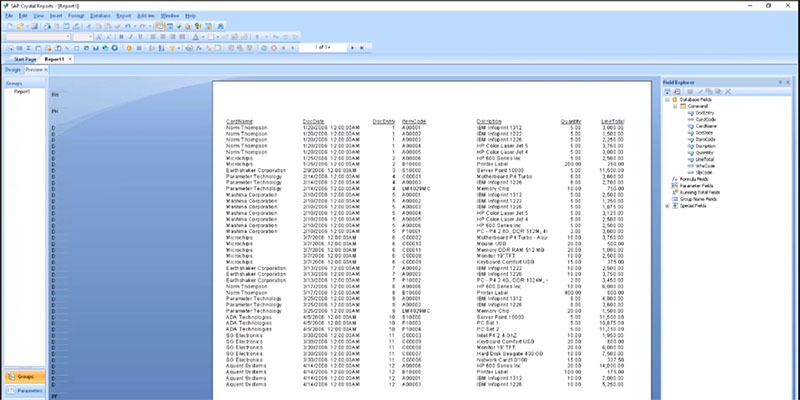
Task: Go to next page arrow
Action: (353, 47)
